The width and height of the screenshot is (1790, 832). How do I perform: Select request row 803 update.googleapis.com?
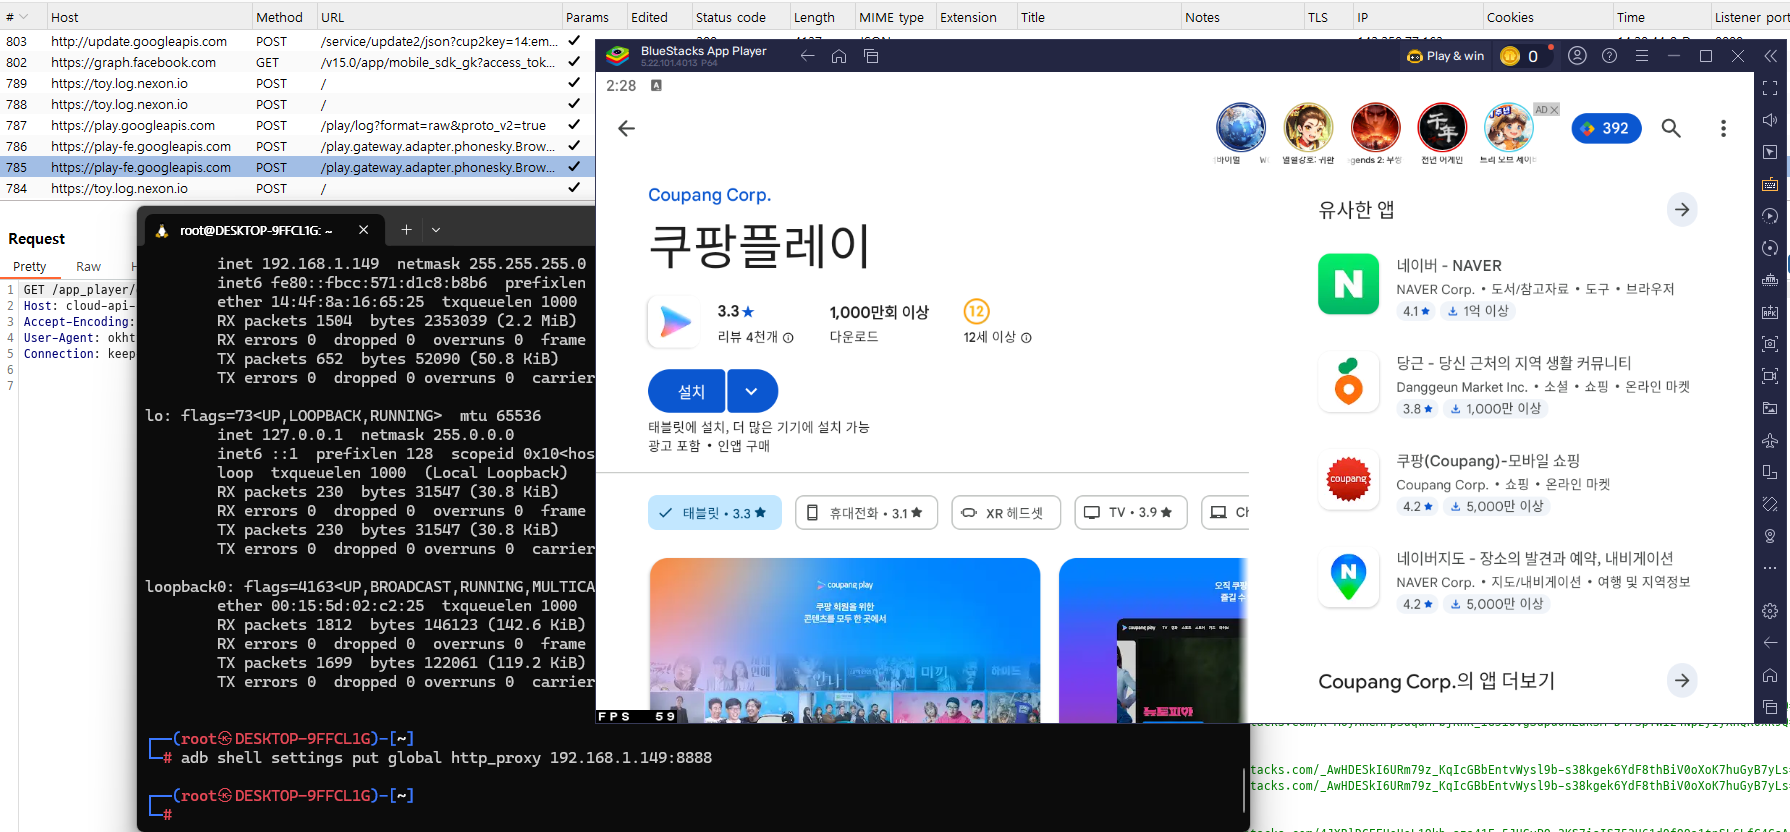pos(139,42)
